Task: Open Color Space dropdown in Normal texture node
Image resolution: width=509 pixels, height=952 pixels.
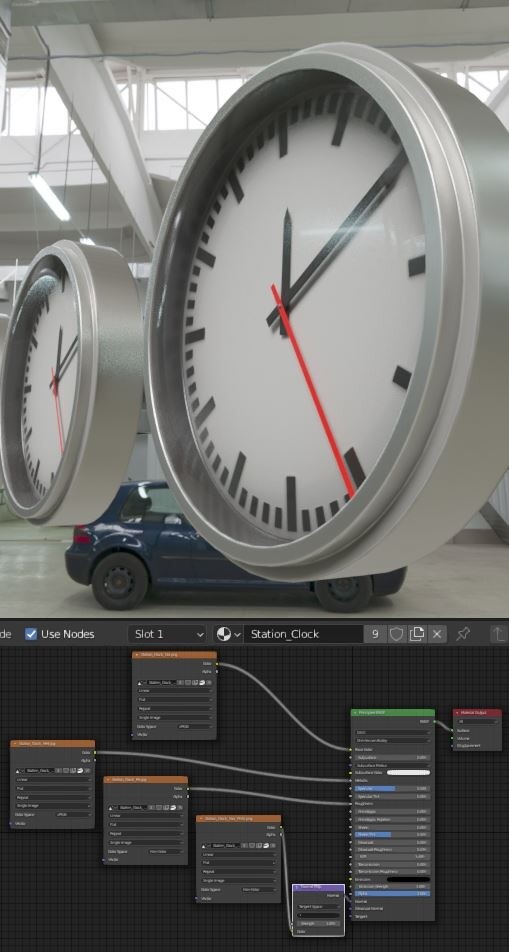Action: pos(259,889)
